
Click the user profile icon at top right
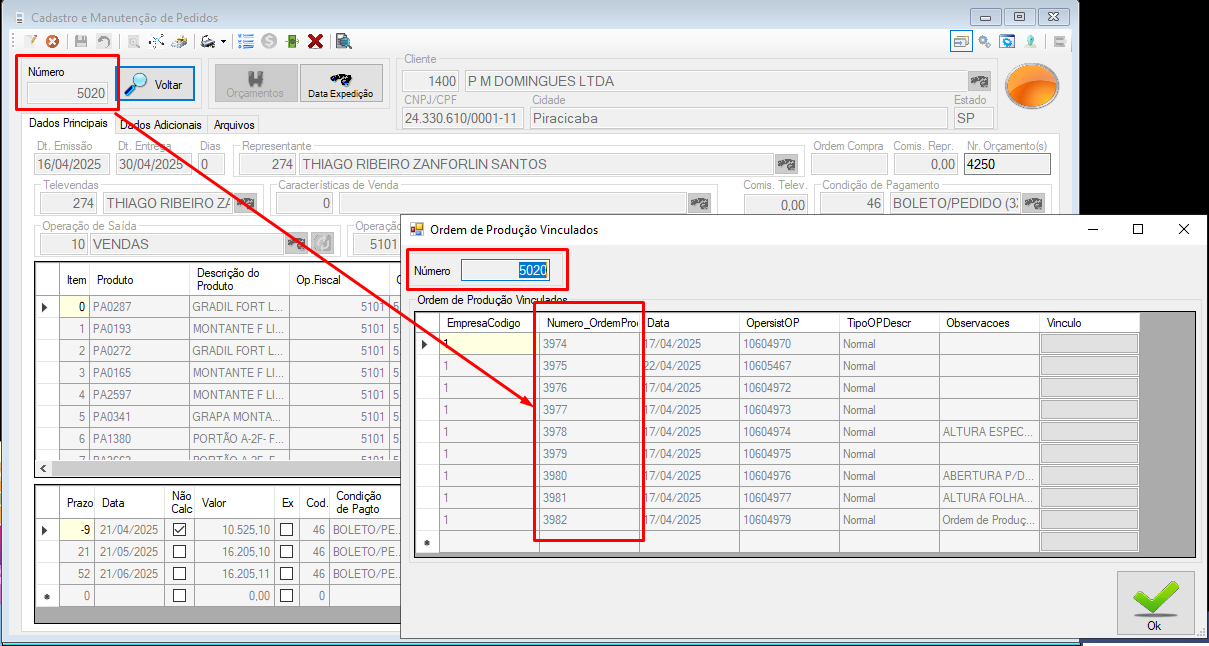pos(1029,42)
